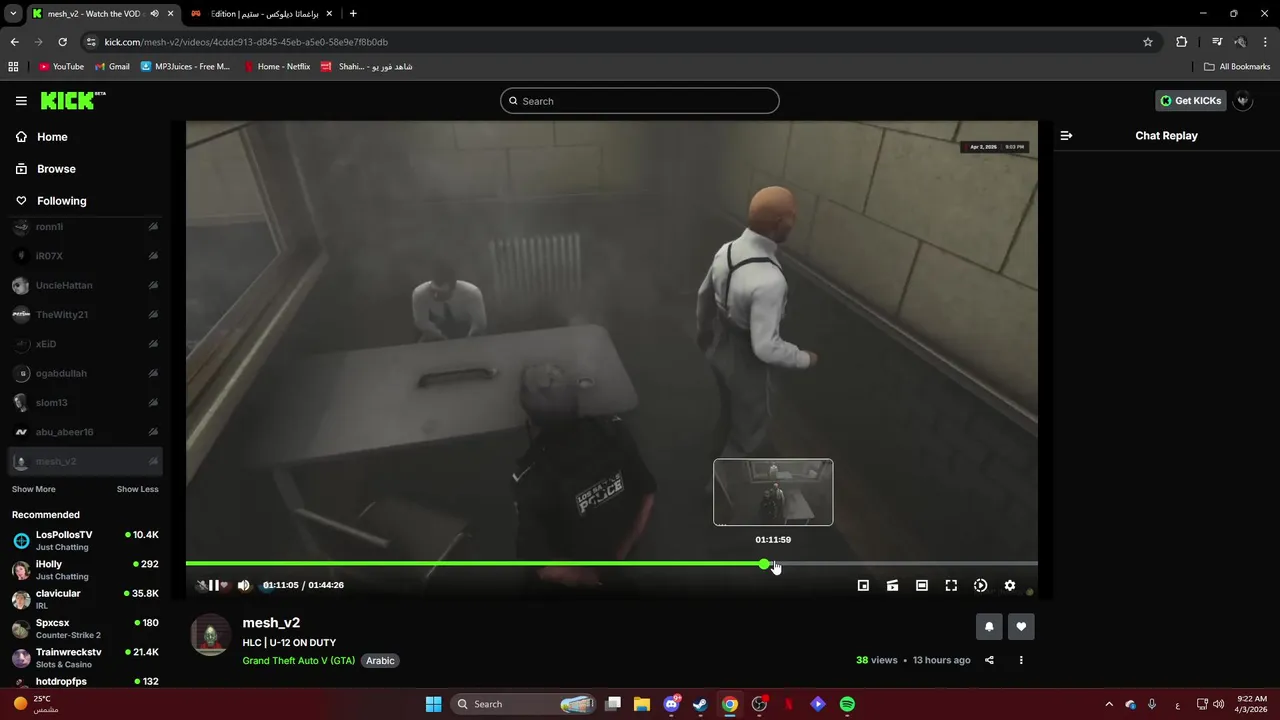This screenshot has height=720, width=1280.
Task: Open Chrome extensions menu
Action: (x=1182, y=42)
